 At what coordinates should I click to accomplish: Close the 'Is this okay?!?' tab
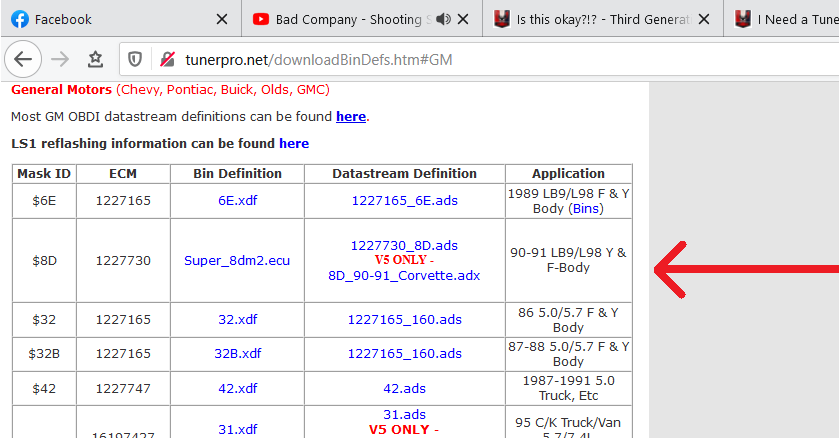[x=706, y=19]
